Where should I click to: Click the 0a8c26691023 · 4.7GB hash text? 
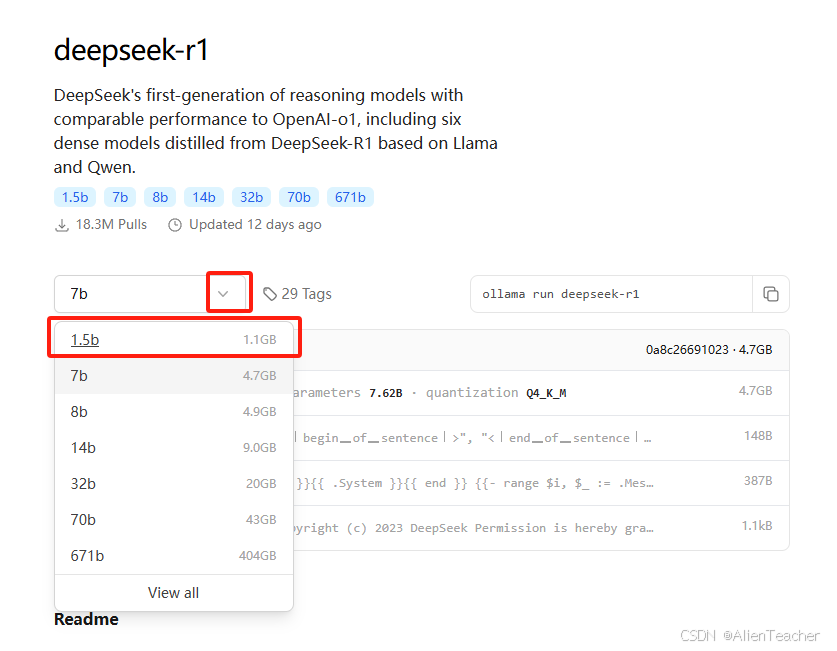pyautogui.click(x=709, y=350)
